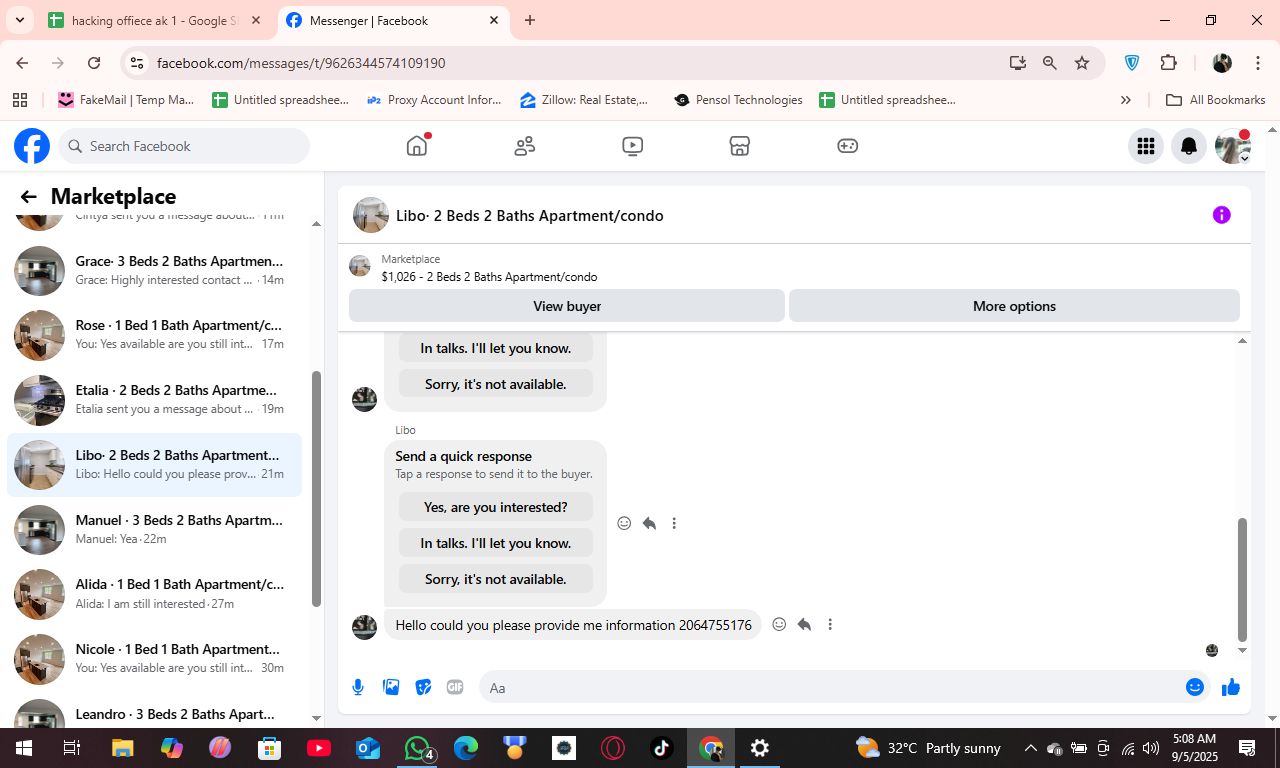Click the View buyer button
The image size is (1280, 768).
coord(567,306)
